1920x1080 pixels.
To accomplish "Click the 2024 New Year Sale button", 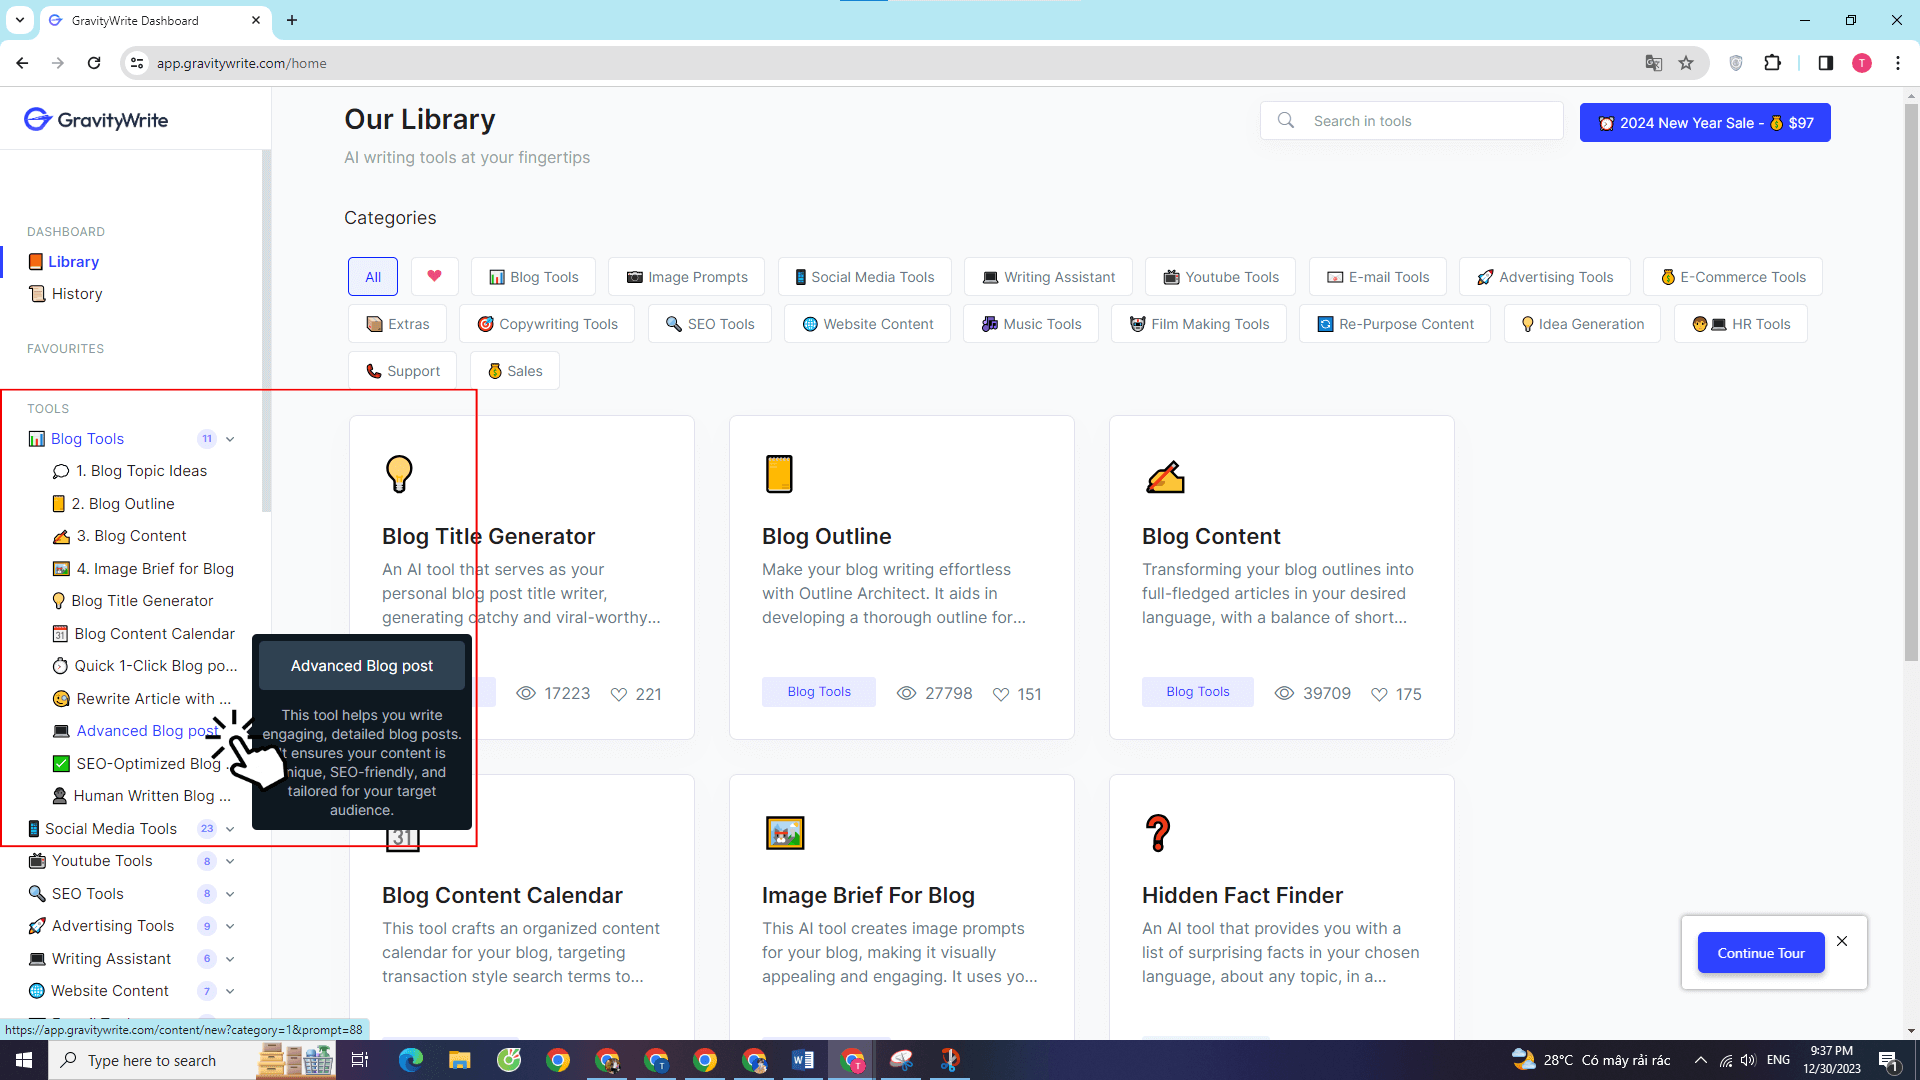I will [1705, 122].
